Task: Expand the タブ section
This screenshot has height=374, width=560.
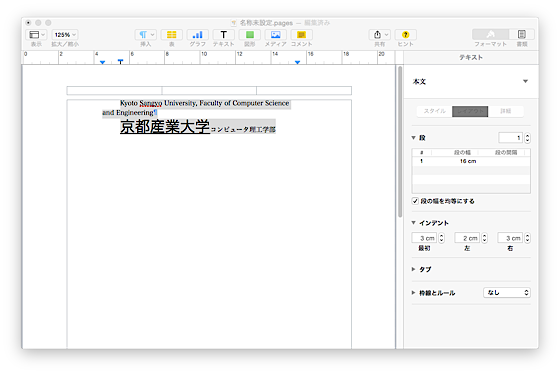Action: [414, 269]
